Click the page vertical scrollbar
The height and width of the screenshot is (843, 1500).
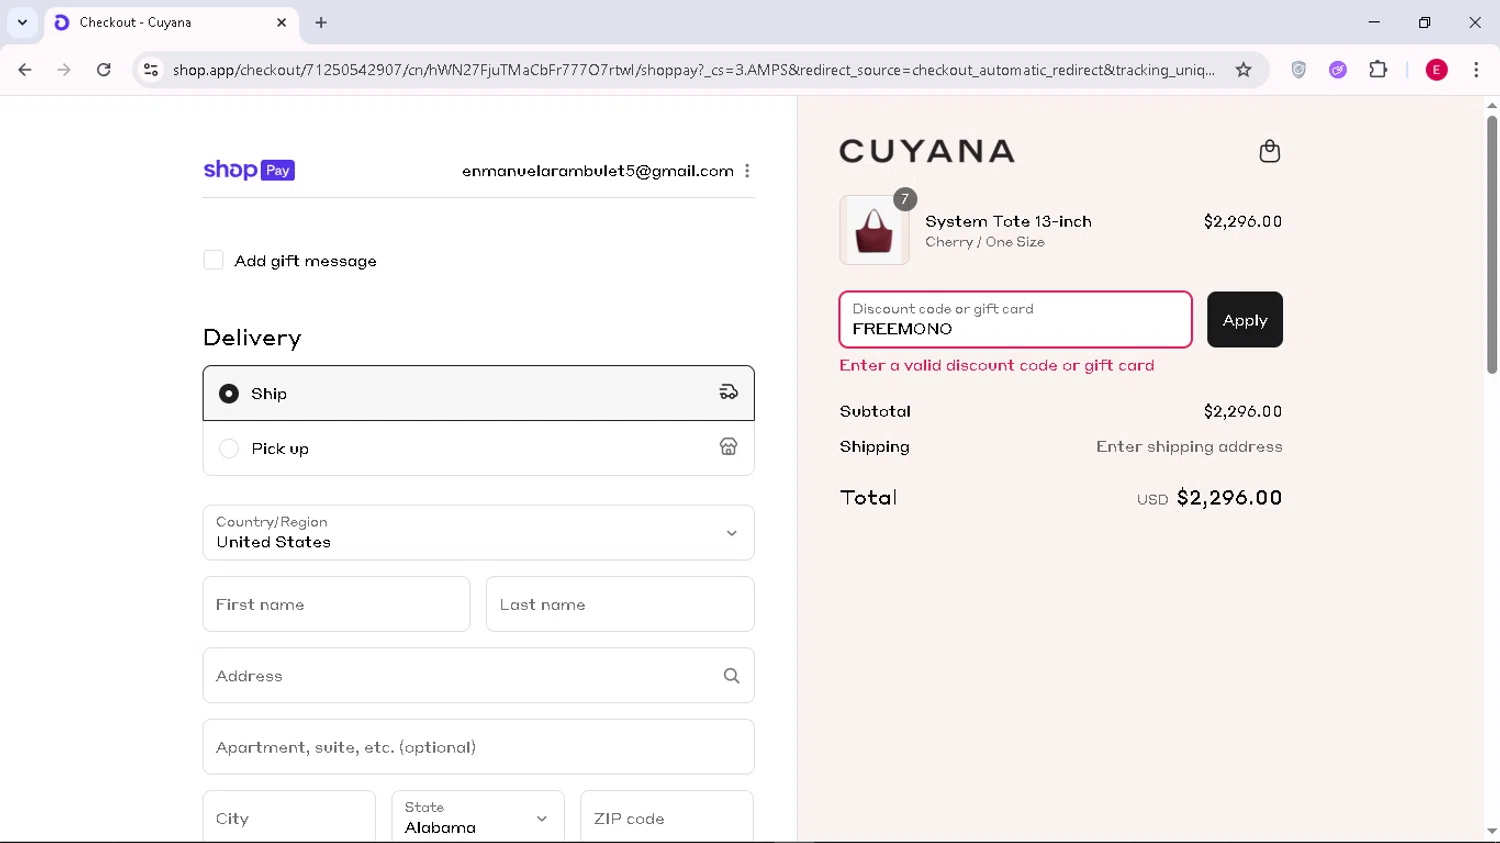pyautogui.click(x=1491, y=245)
